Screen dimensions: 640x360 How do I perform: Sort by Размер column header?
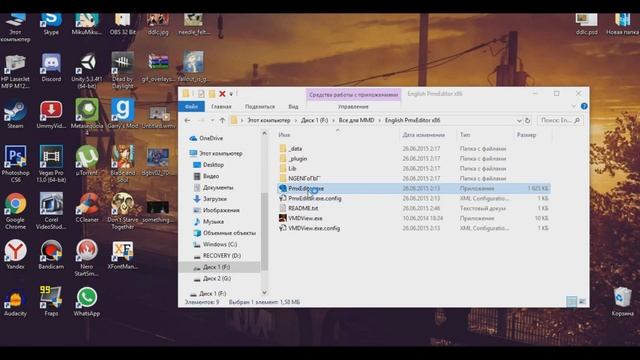click(x=527, y=135)
